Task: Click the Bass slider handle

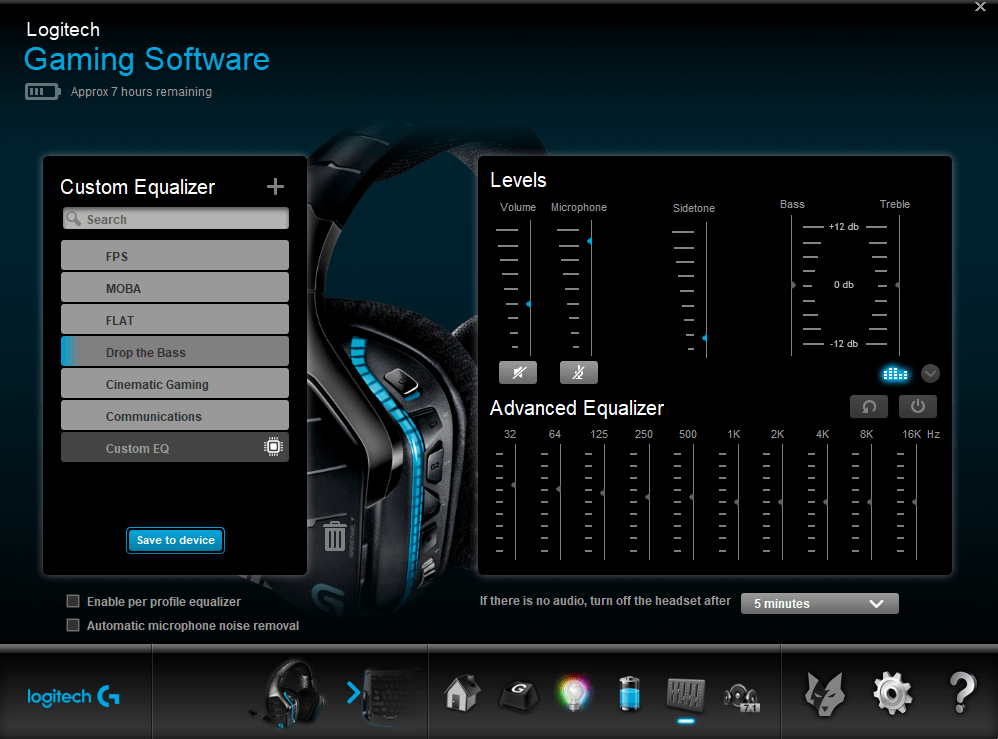Action: coord(793,285)
